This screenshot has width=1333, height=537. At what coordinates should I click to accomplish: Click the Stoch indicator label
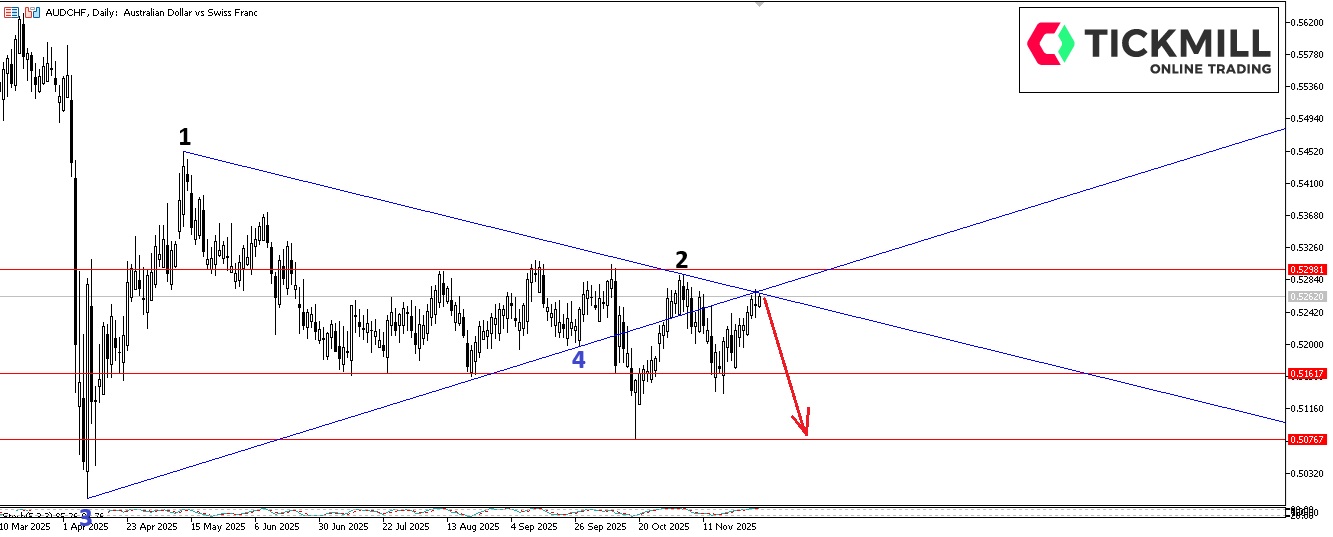(30, 514)
